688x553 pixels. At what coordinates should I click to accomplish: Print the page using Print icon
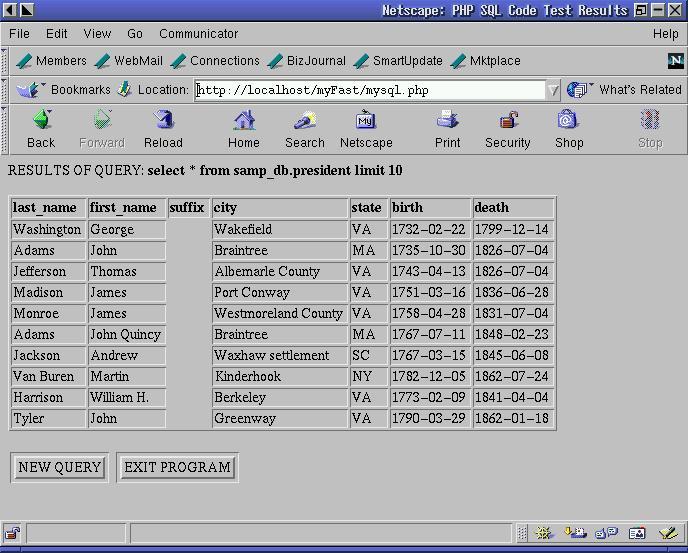[447, 122]
